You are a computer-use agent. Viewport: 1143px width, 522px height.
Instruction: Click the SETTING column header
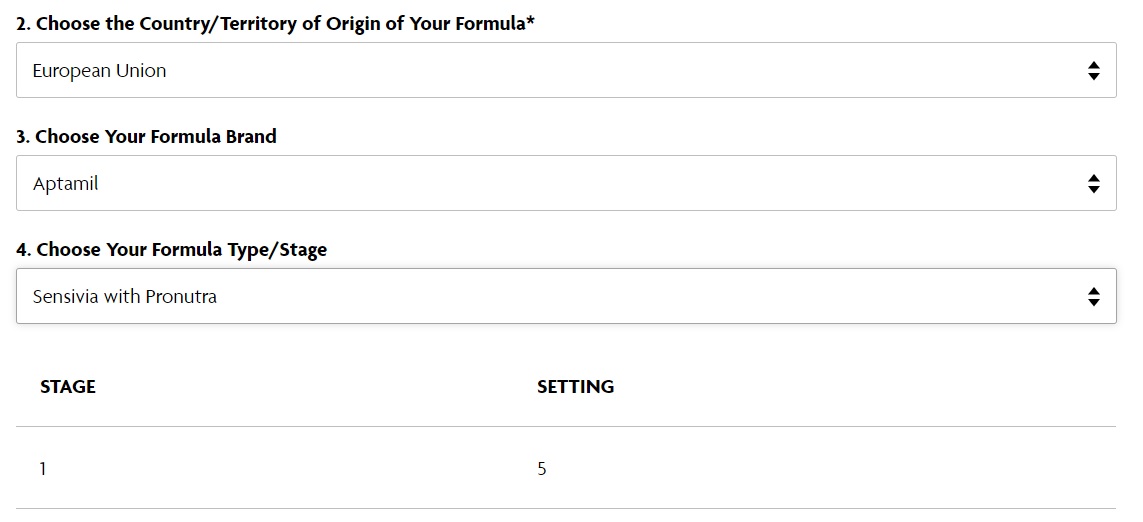575,386
